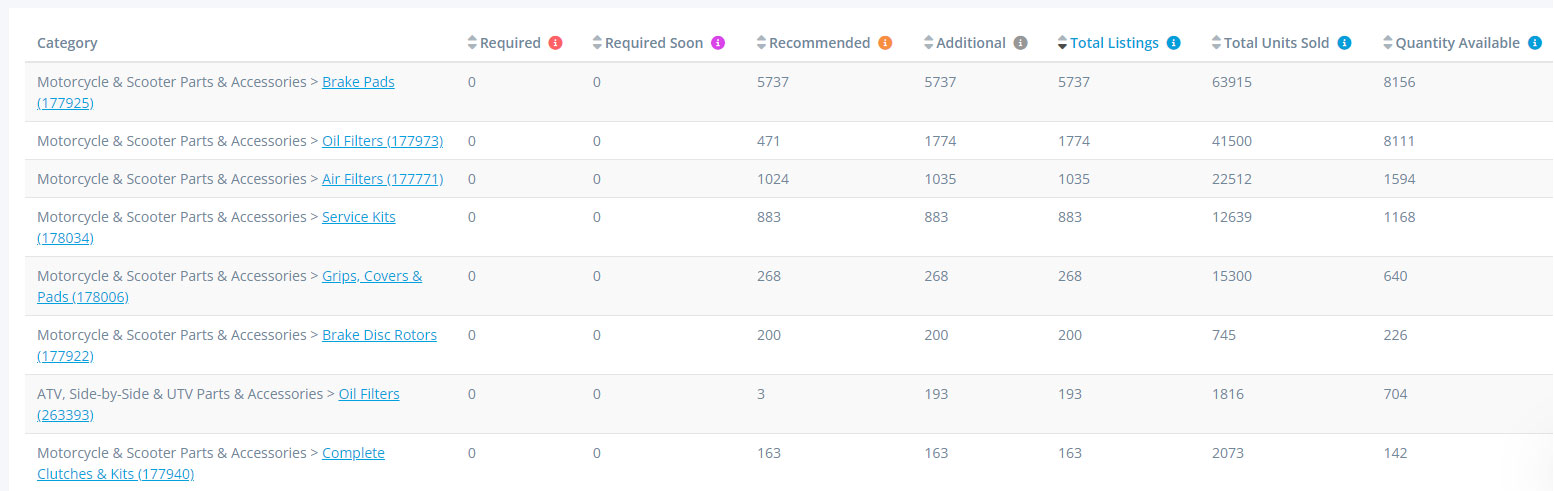Toggle Total Listings sort direction
This screenshot has width=1554, height=491.
1108,43
